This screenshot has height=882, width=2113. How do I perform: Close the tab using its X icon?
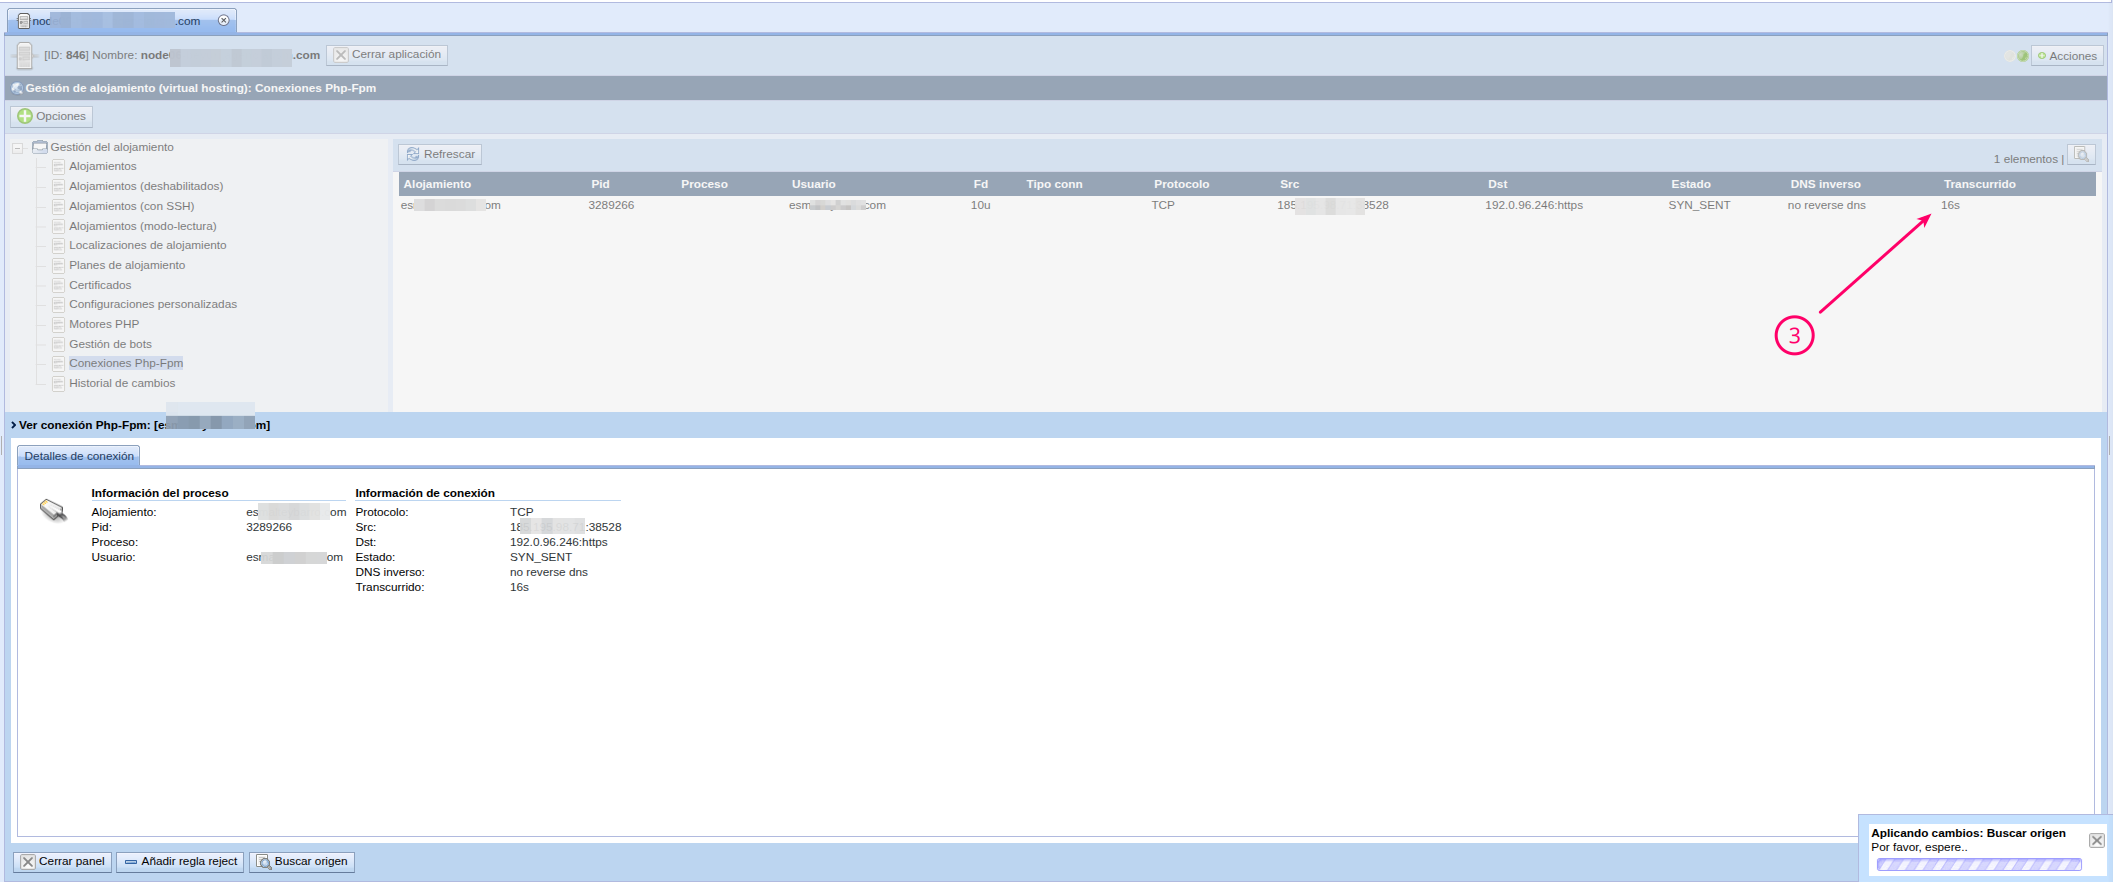[224, 20]
